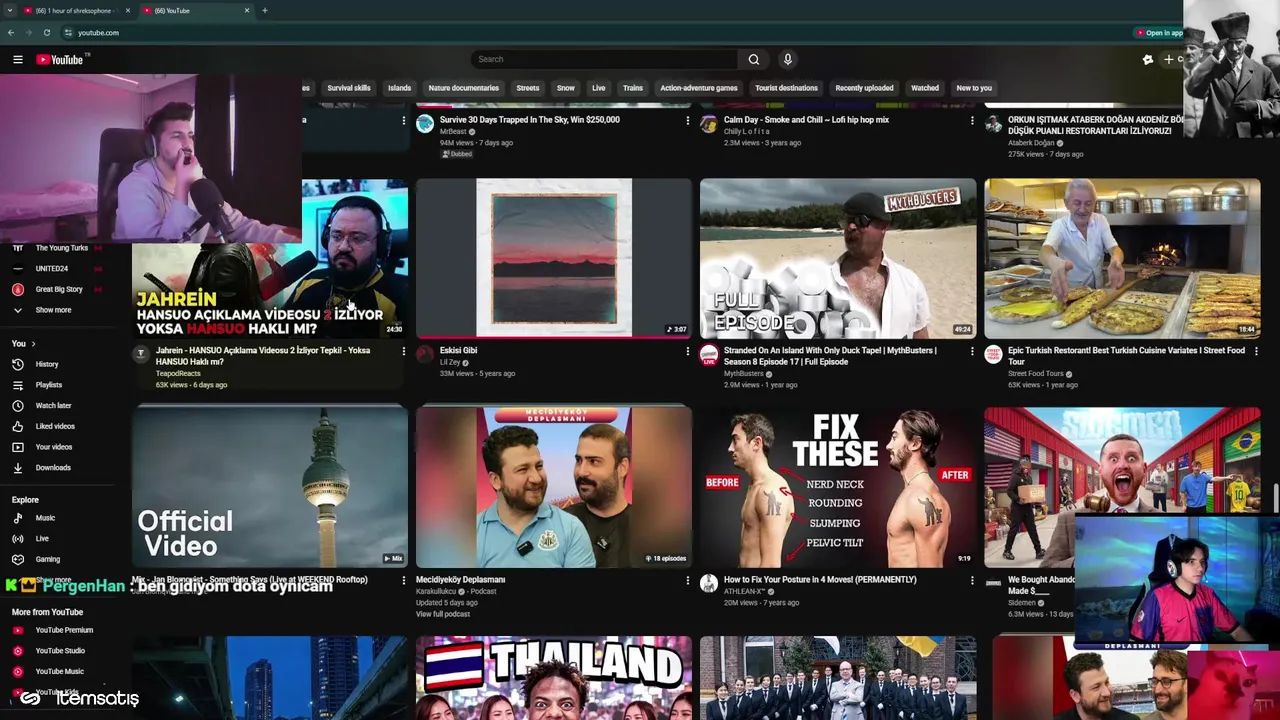This screenshot has width=1280, height=720.
Task: Focus the YouTube search field
Action: [x=605, y=60]
